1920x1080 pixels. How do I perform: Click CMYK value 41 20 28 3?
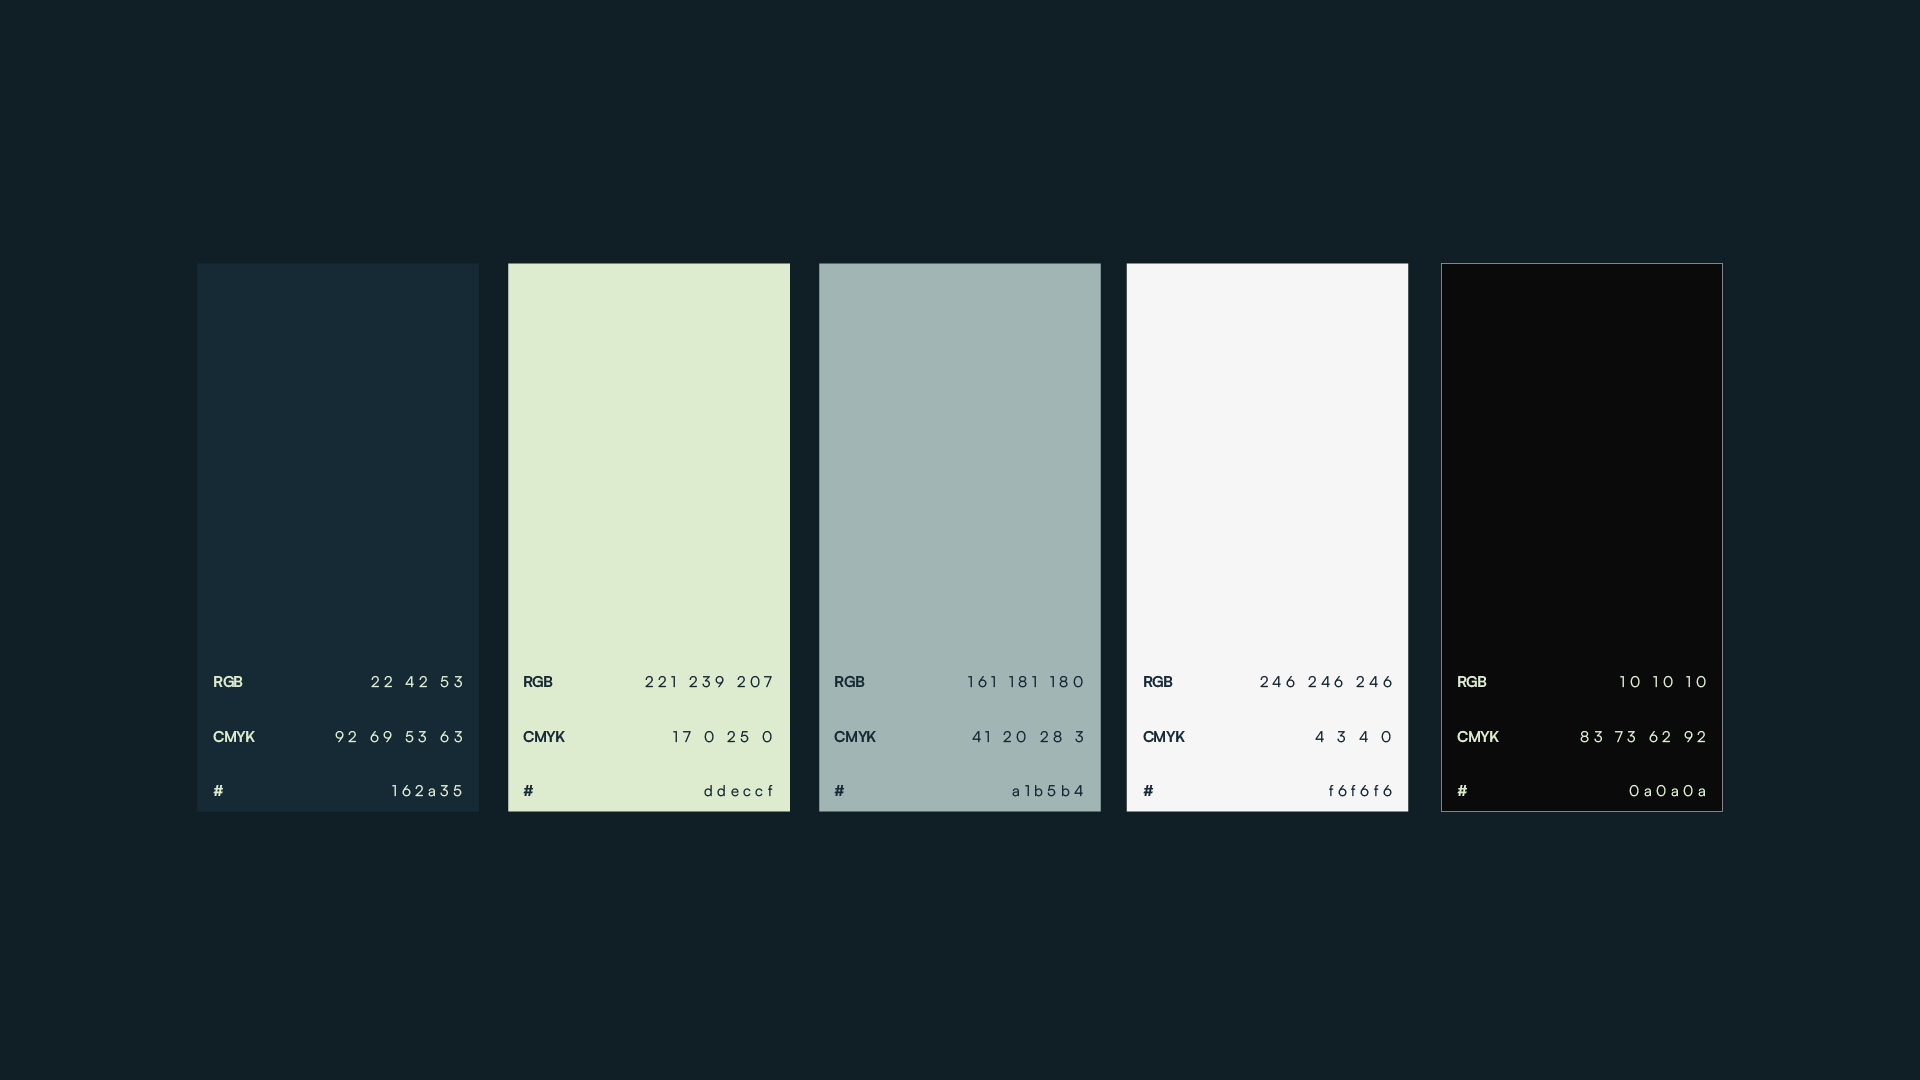[1028, 737]
